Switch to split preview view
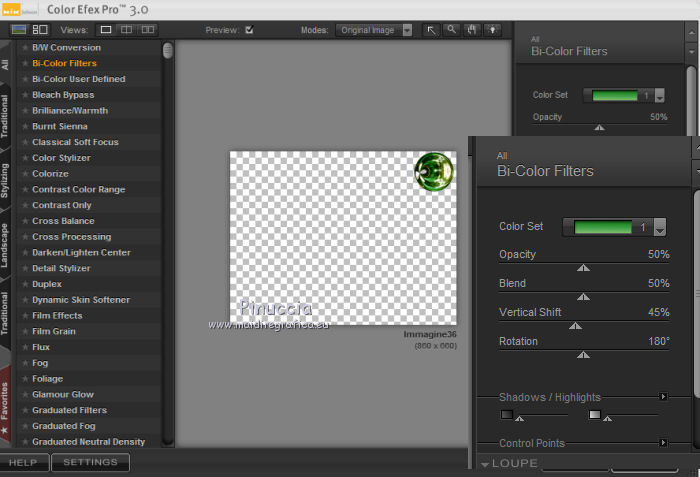Image resolution: width=700 pixels, height=477 pixels. (x=127, y=30)
